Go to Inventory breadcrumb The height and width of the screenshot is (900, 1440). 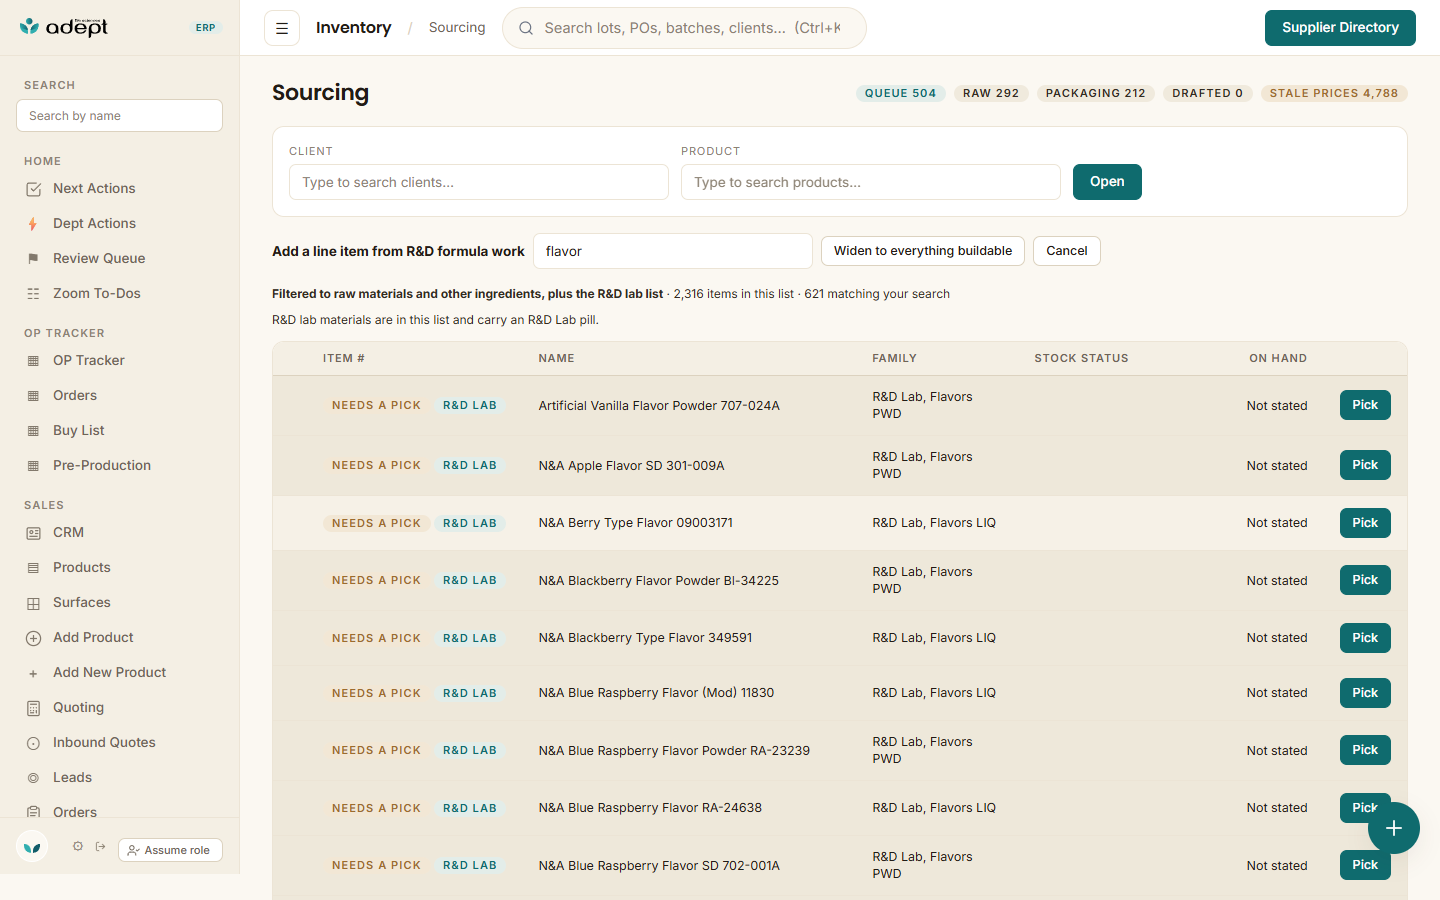tap(353, 28)
